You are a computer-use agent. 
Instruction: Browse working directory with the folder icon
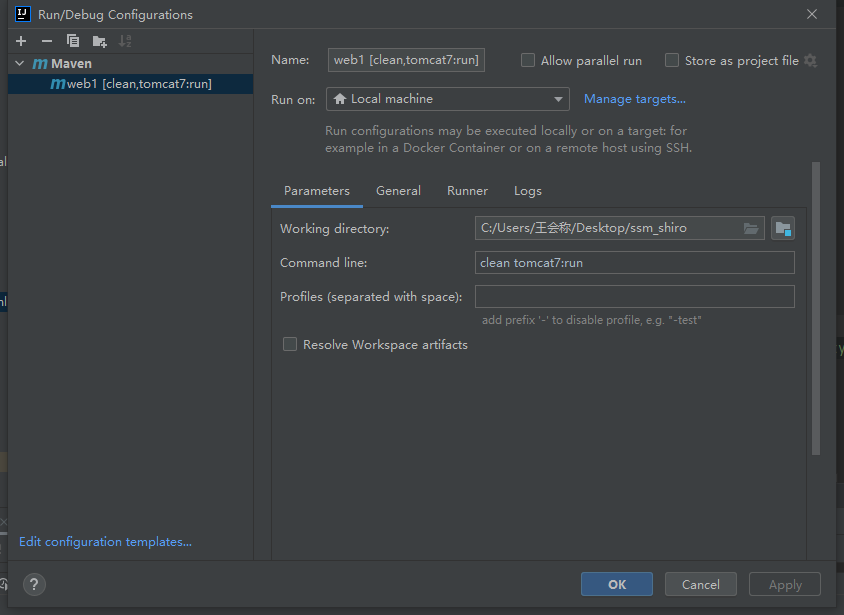751,229
